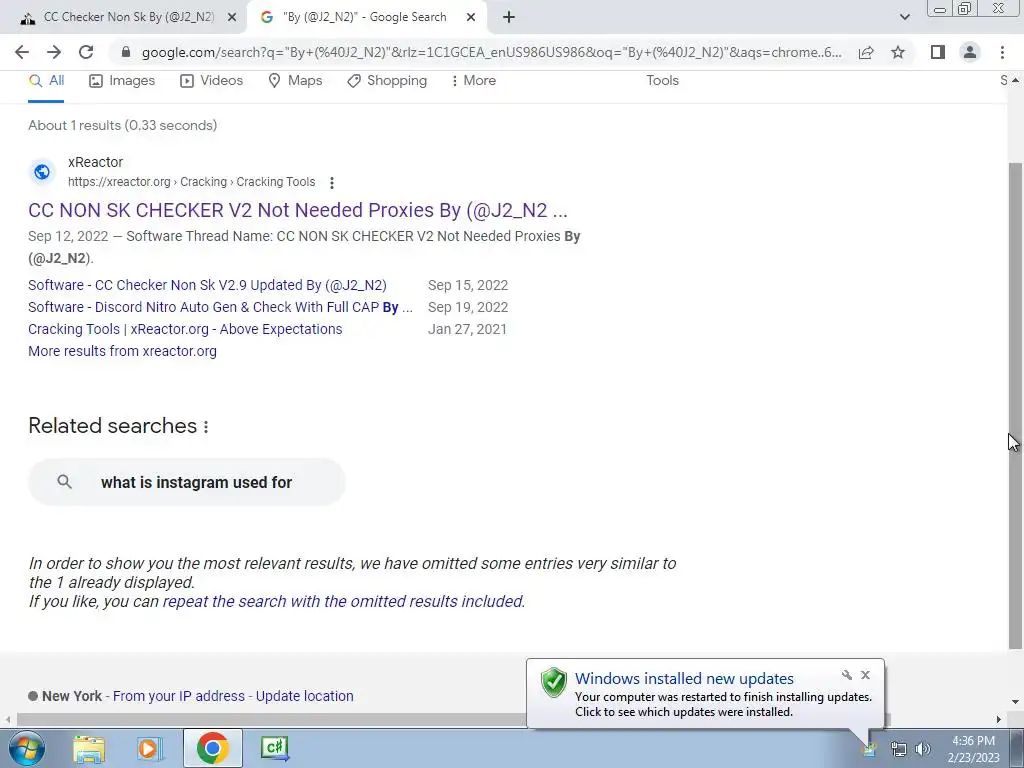
Task: Open Chrome's three-dot menu
Action: click(x=1002, y=52)
